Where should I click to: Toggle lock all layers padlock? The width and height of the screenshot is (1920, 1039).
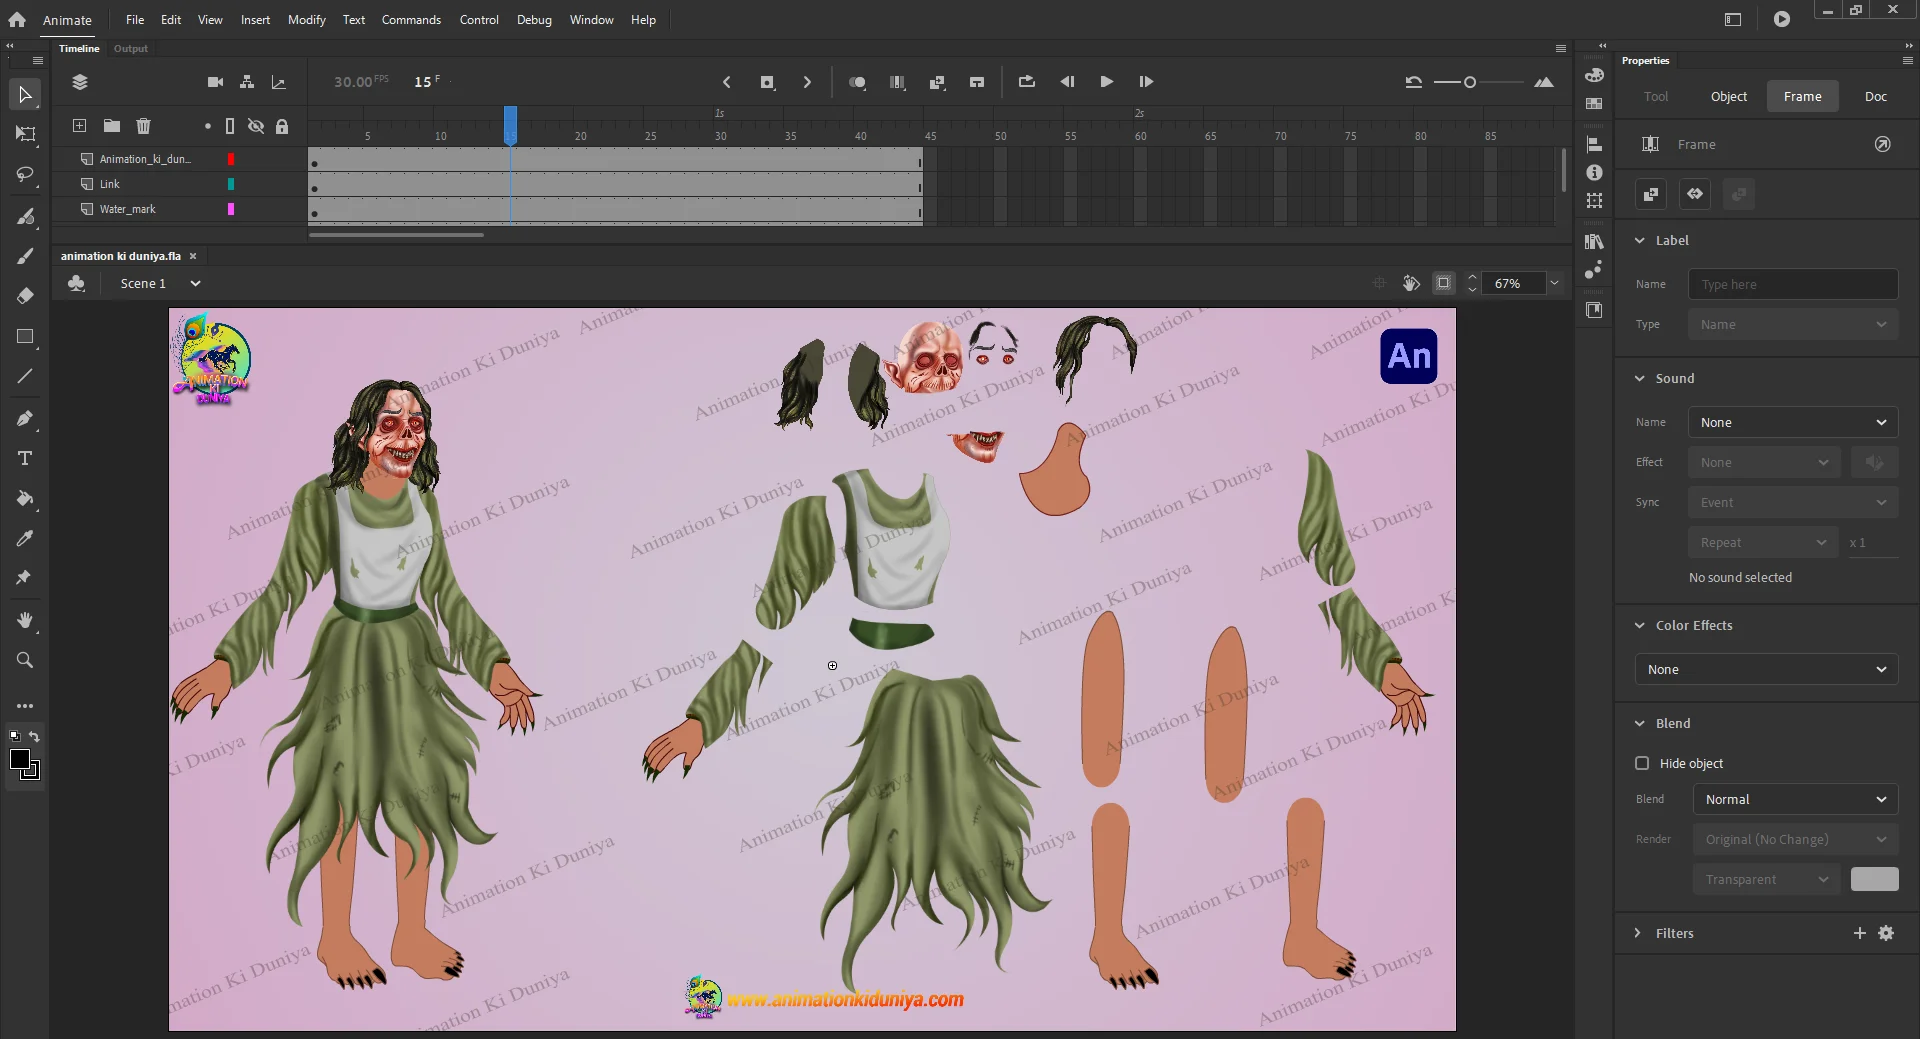pyautogui.click(x=282, y=126)
